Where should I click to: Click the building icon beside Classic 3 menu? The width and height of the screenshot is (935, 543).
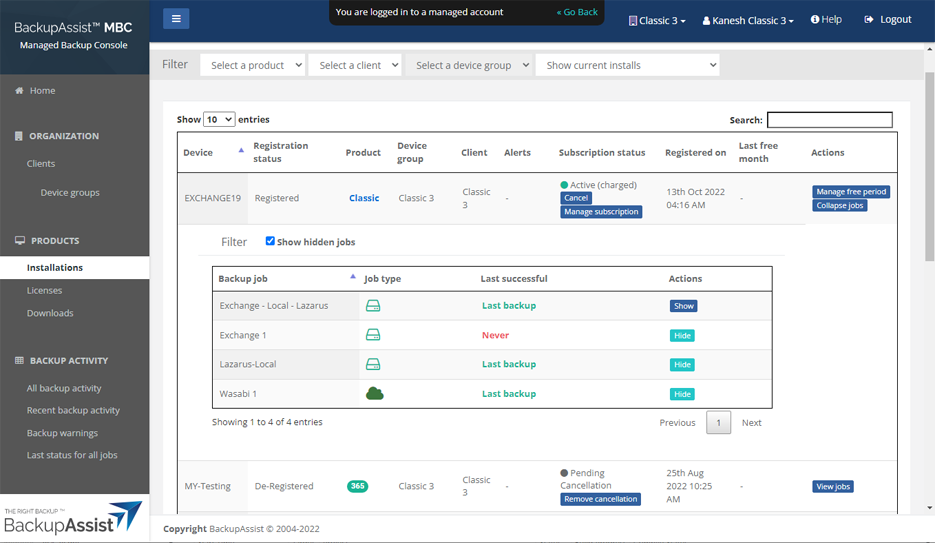pos(633,21)
